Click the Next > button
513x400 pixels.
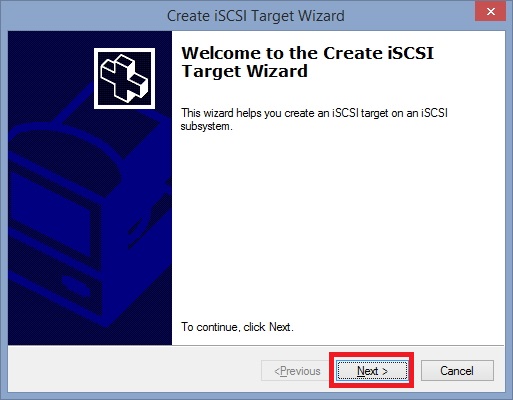tap(372, 370)
